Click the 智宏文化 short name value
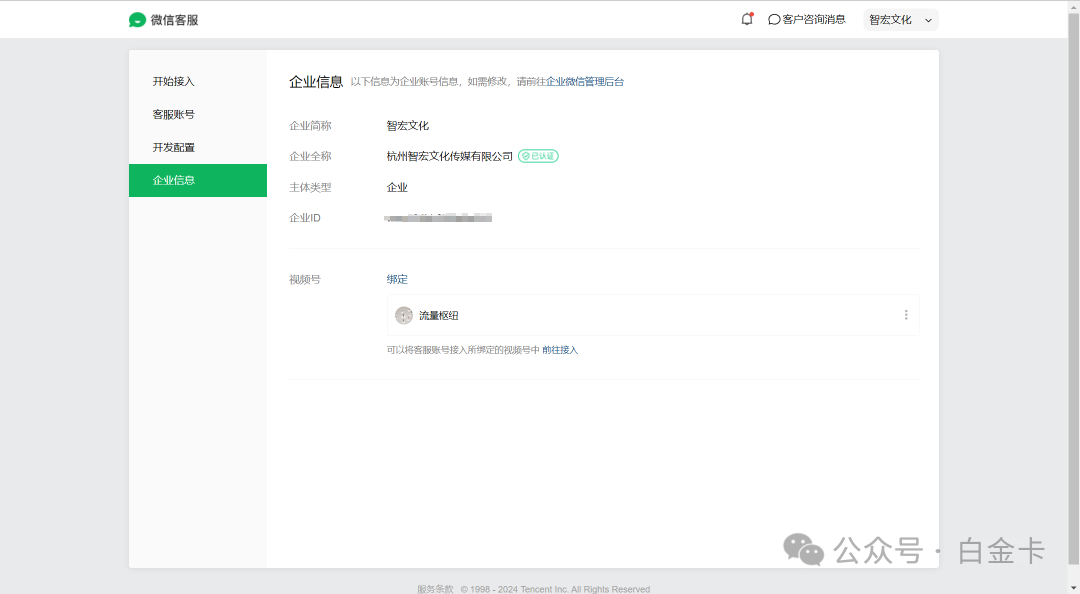 click(408, 125)
